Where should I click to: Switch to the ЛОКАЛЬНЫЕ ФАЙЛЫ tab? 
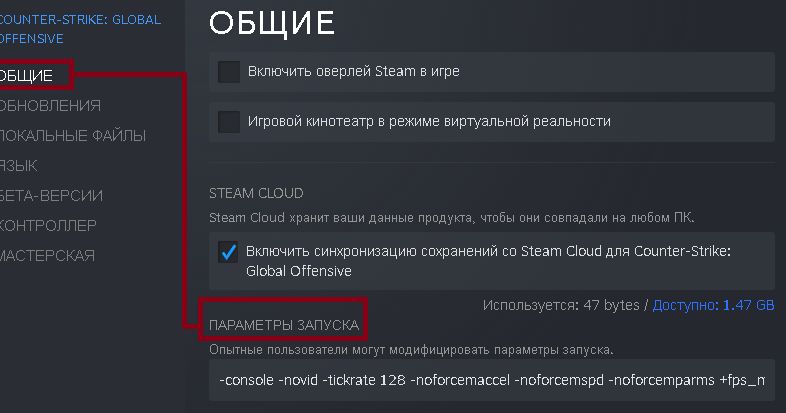click(72, 135)
